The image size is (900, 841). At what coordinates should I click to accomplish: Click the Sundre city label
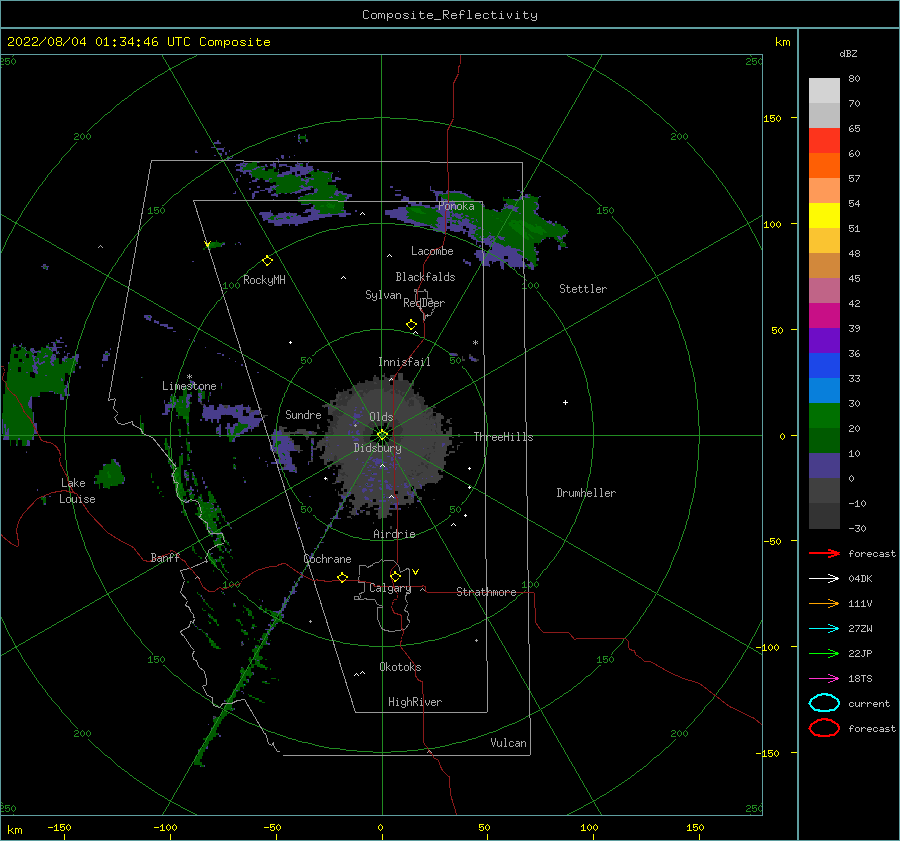pos(303,414)
